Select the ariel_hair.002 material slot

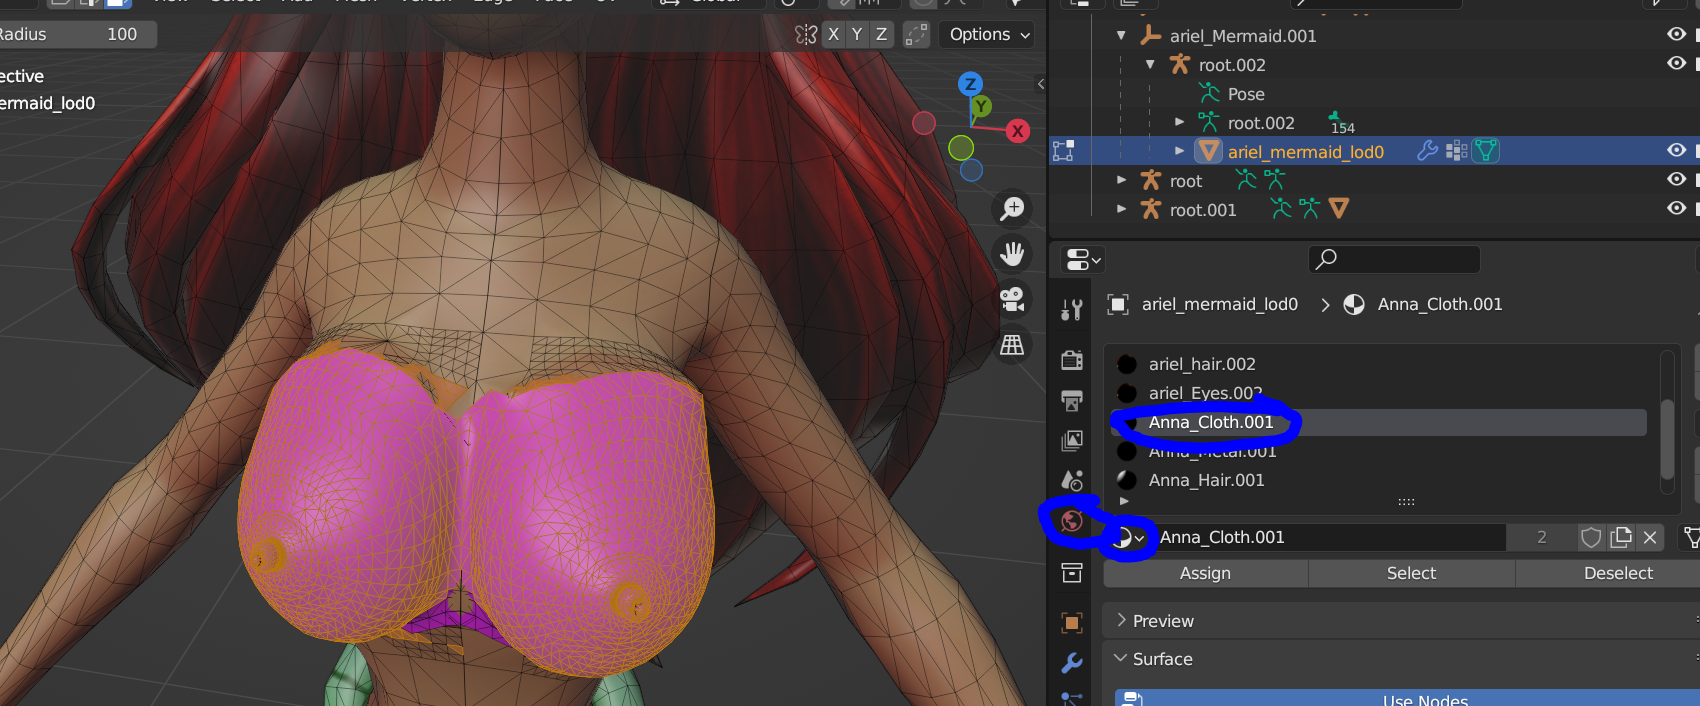[1380, 364]
